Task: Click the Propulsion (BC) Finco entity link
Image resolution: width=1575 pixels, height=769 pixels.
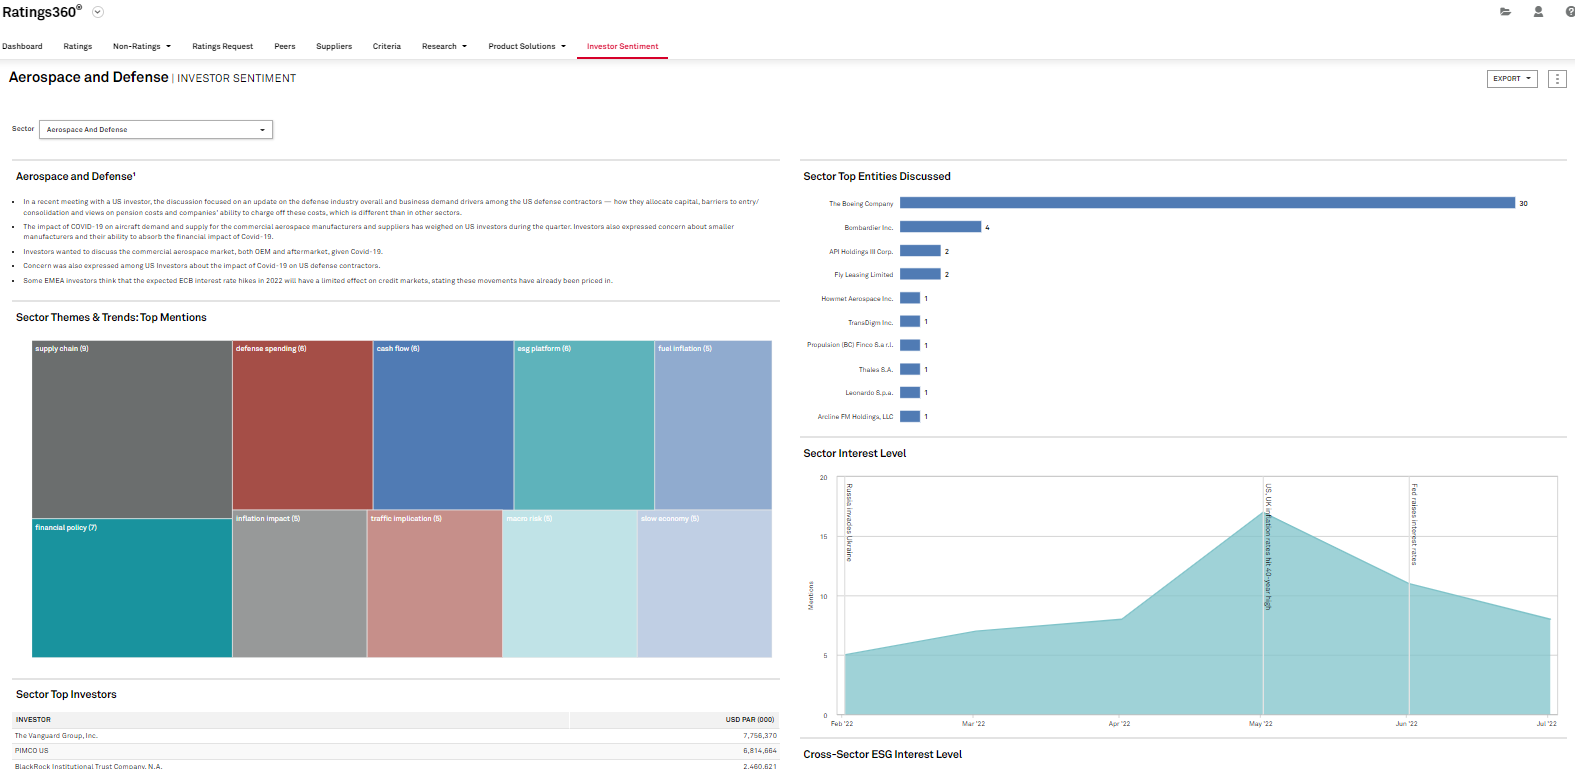Action: (850, 345)
